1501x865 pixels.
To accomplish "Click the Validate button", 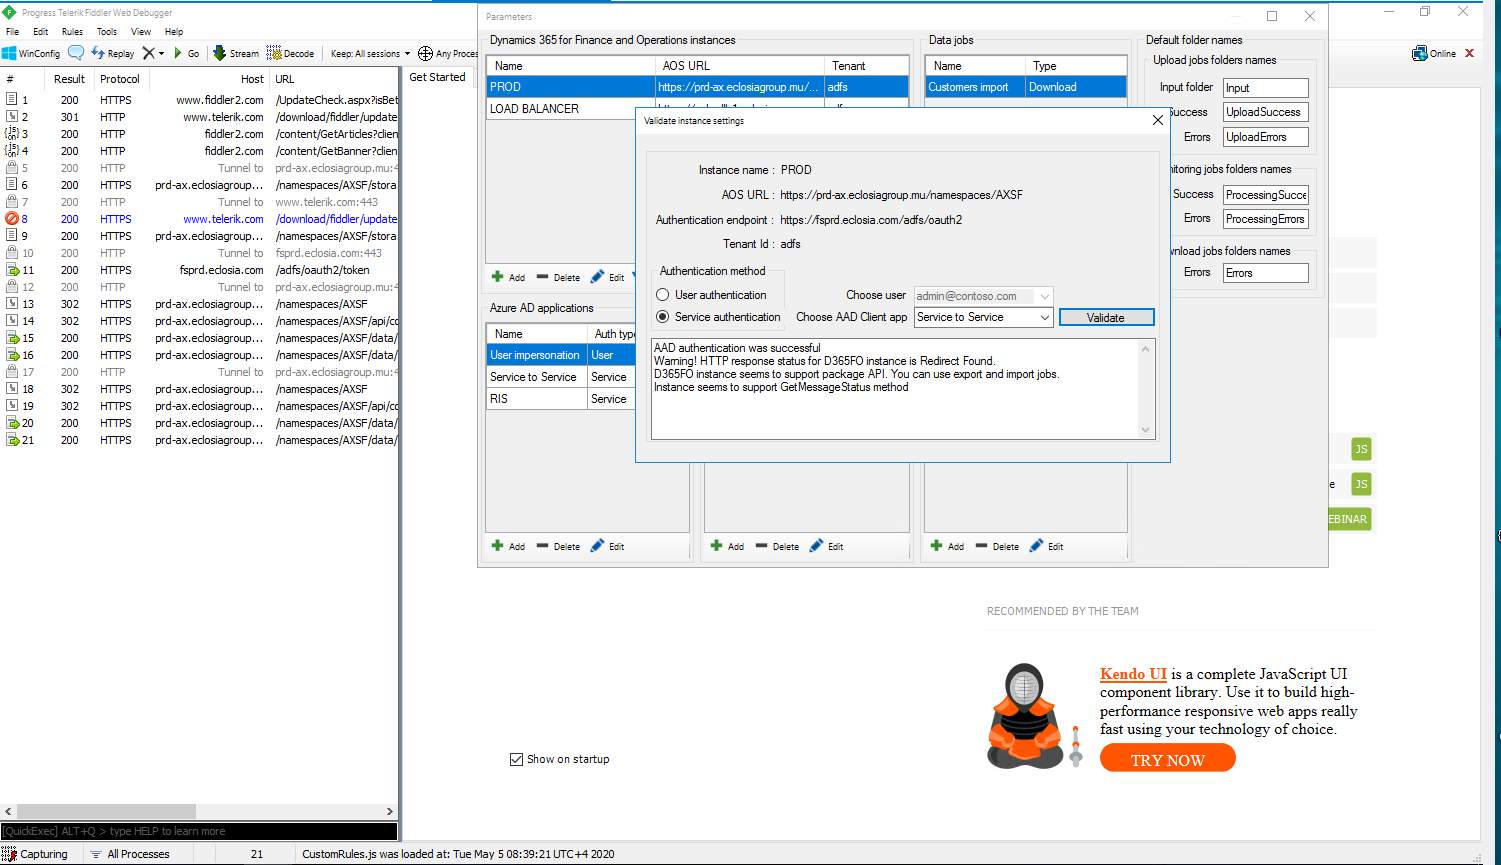I will coord(1106,316).
